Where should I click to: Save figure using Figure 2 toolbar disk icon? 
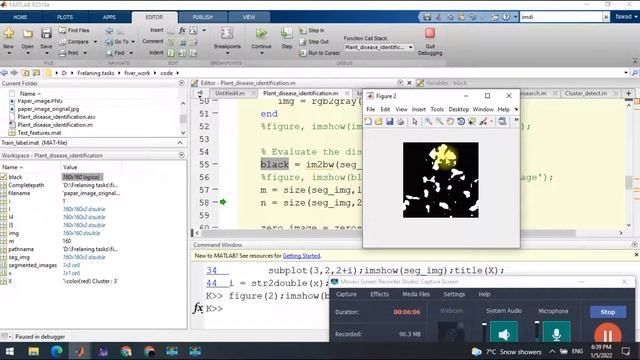pyautogui.click(x=389, y=122)
